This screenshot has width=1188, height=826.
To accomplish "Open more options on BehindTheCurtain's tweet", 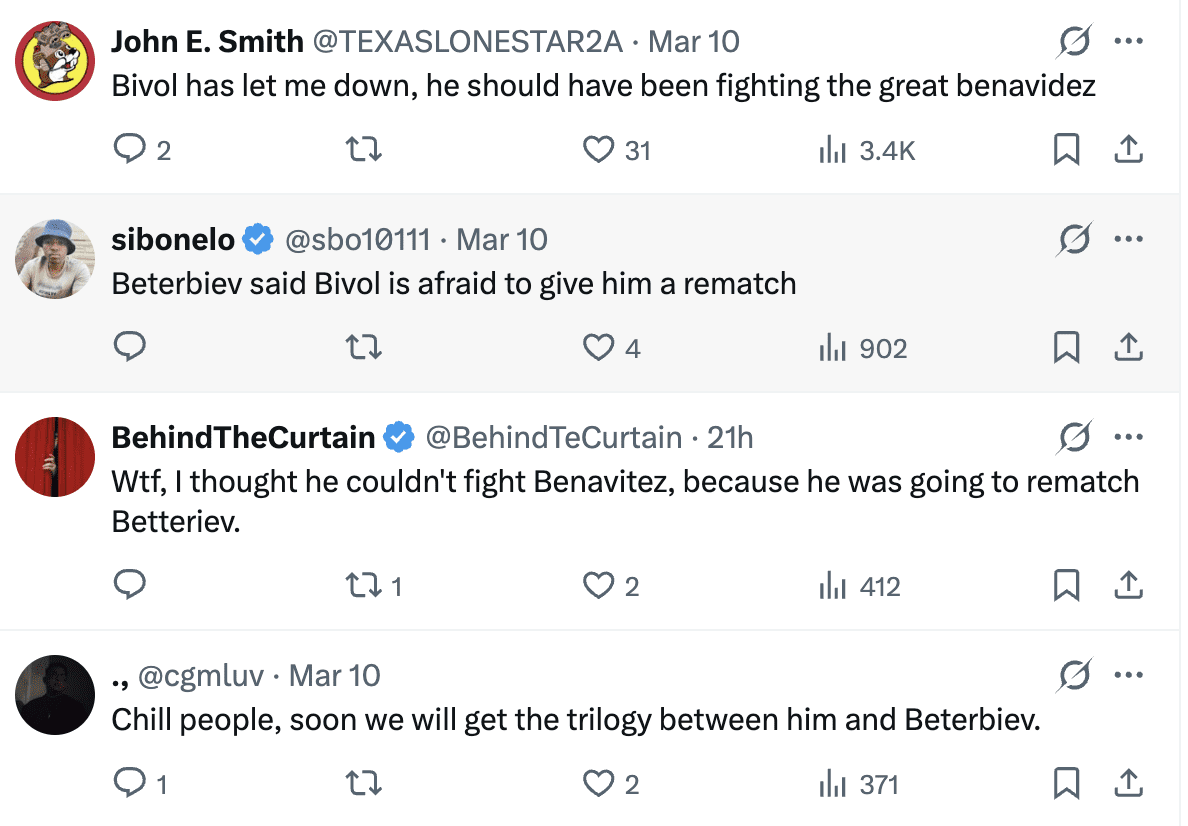I will [1128, 438].
